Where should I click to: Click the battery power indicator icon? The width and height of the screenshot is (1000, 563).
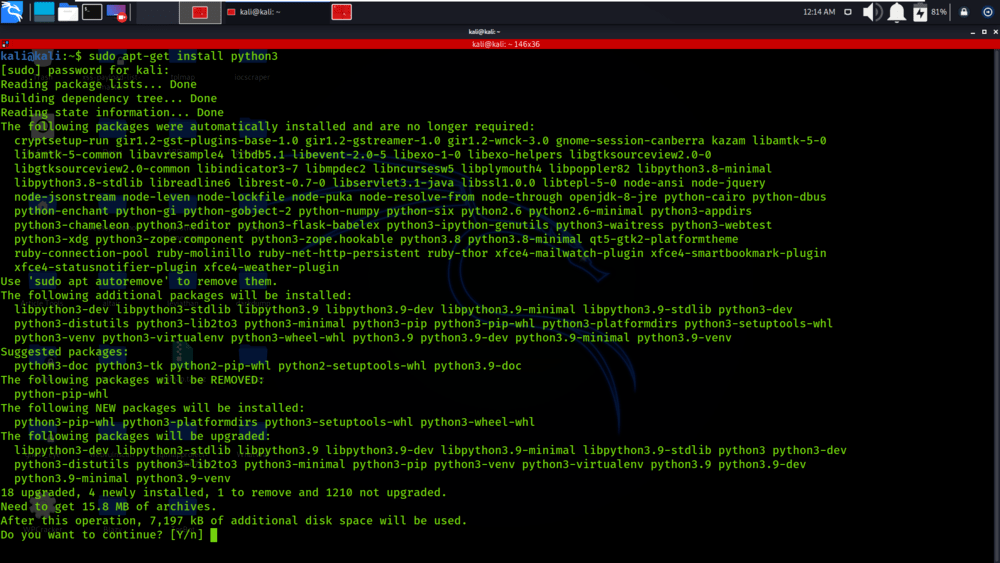tap(920, 12)
